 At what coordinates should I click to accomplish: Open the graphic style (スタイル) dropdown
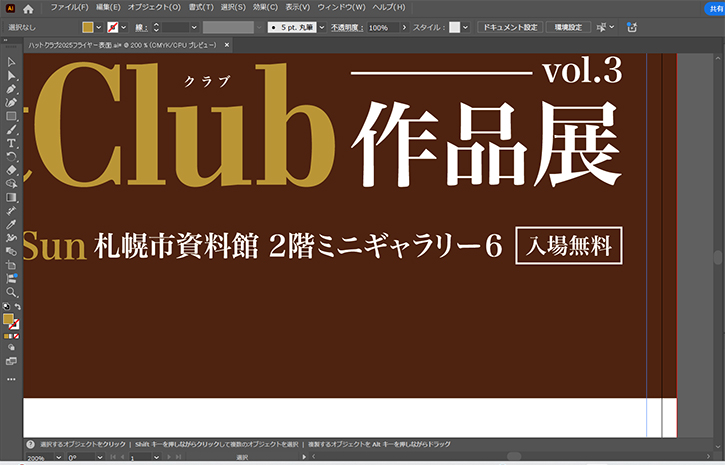(466, 27)
